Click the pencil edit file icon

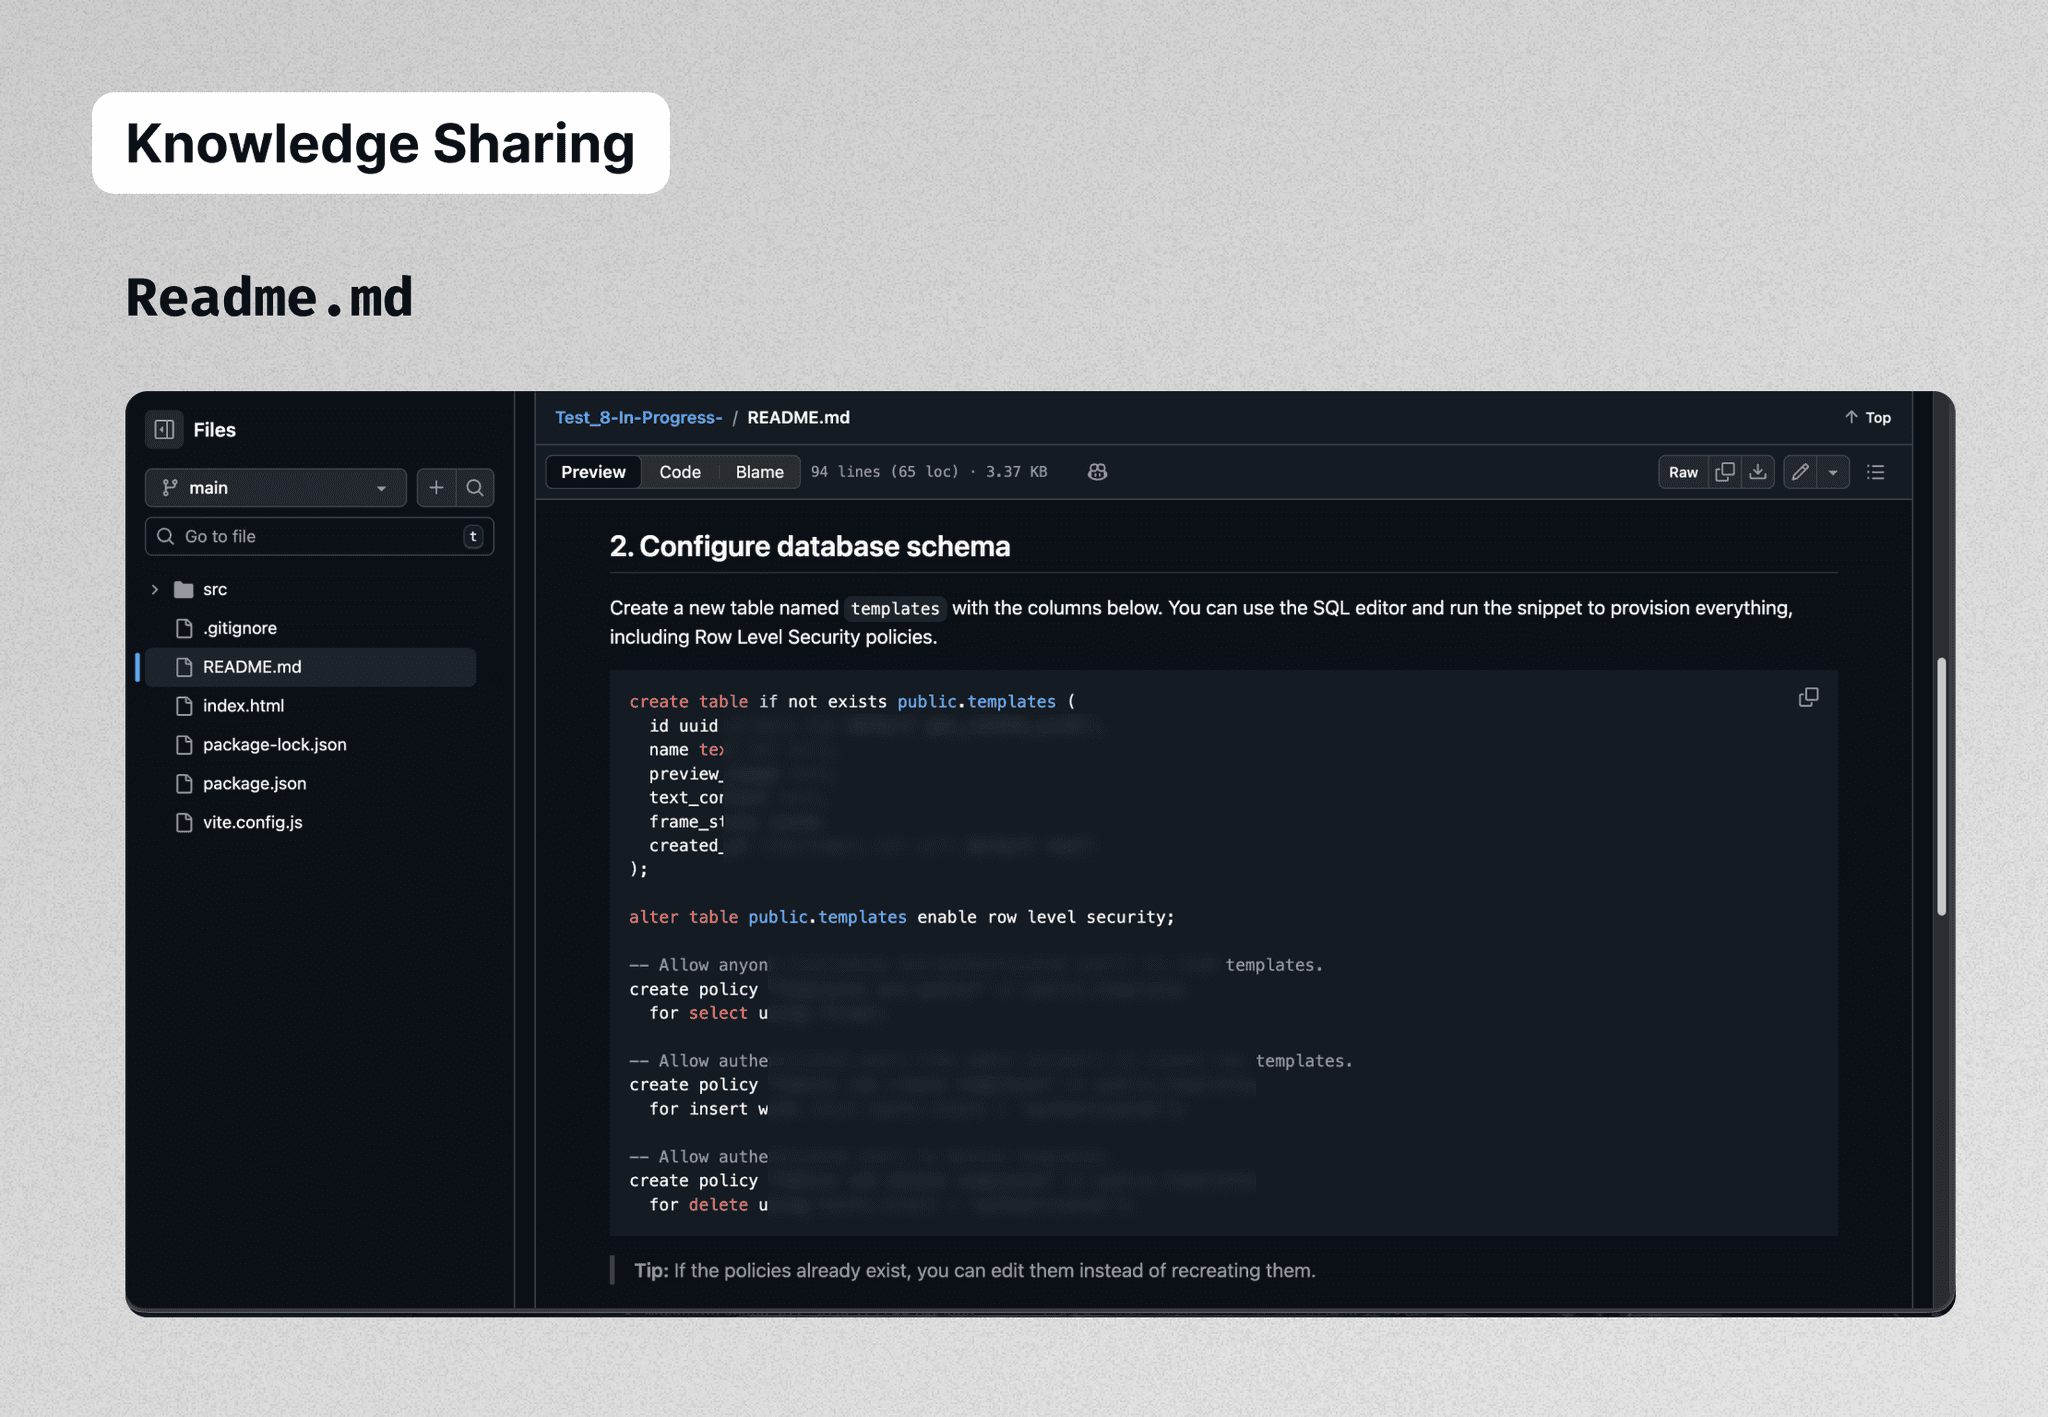coord(1800,472)
